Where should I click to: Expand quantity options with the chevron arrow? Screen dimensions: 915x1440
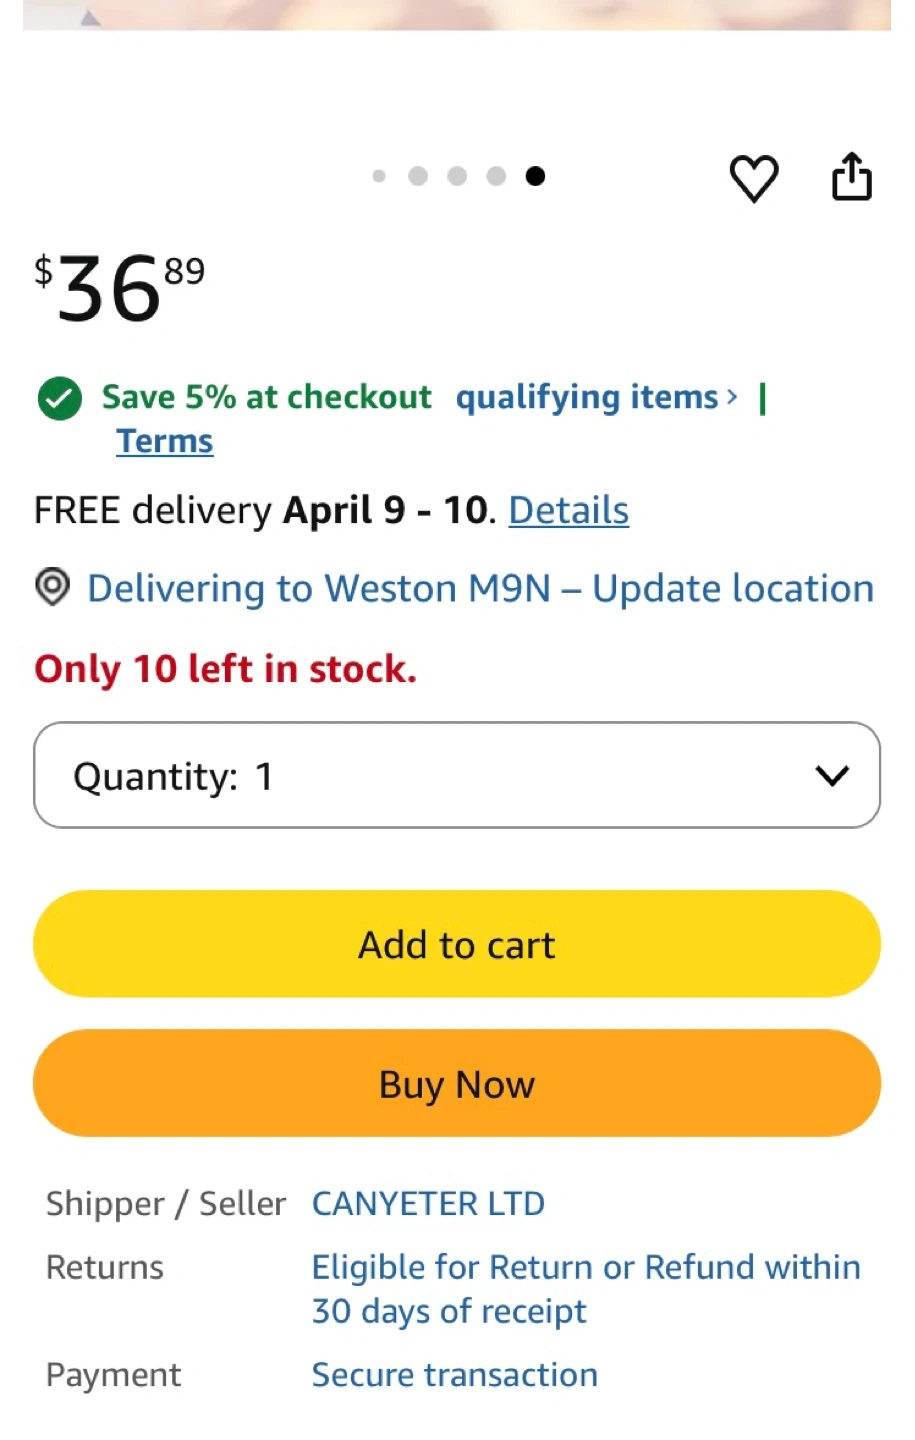(x=831, y=775)
